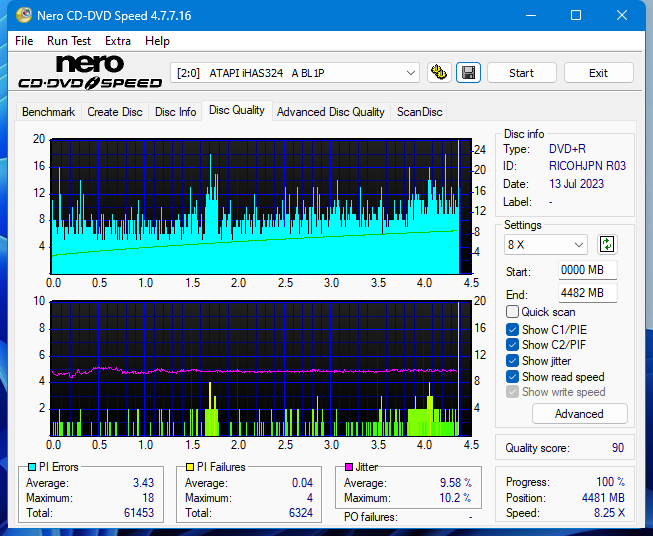This screenshot has width=653, height=536.
Task: Open the File menu
Action: [24, 41]
